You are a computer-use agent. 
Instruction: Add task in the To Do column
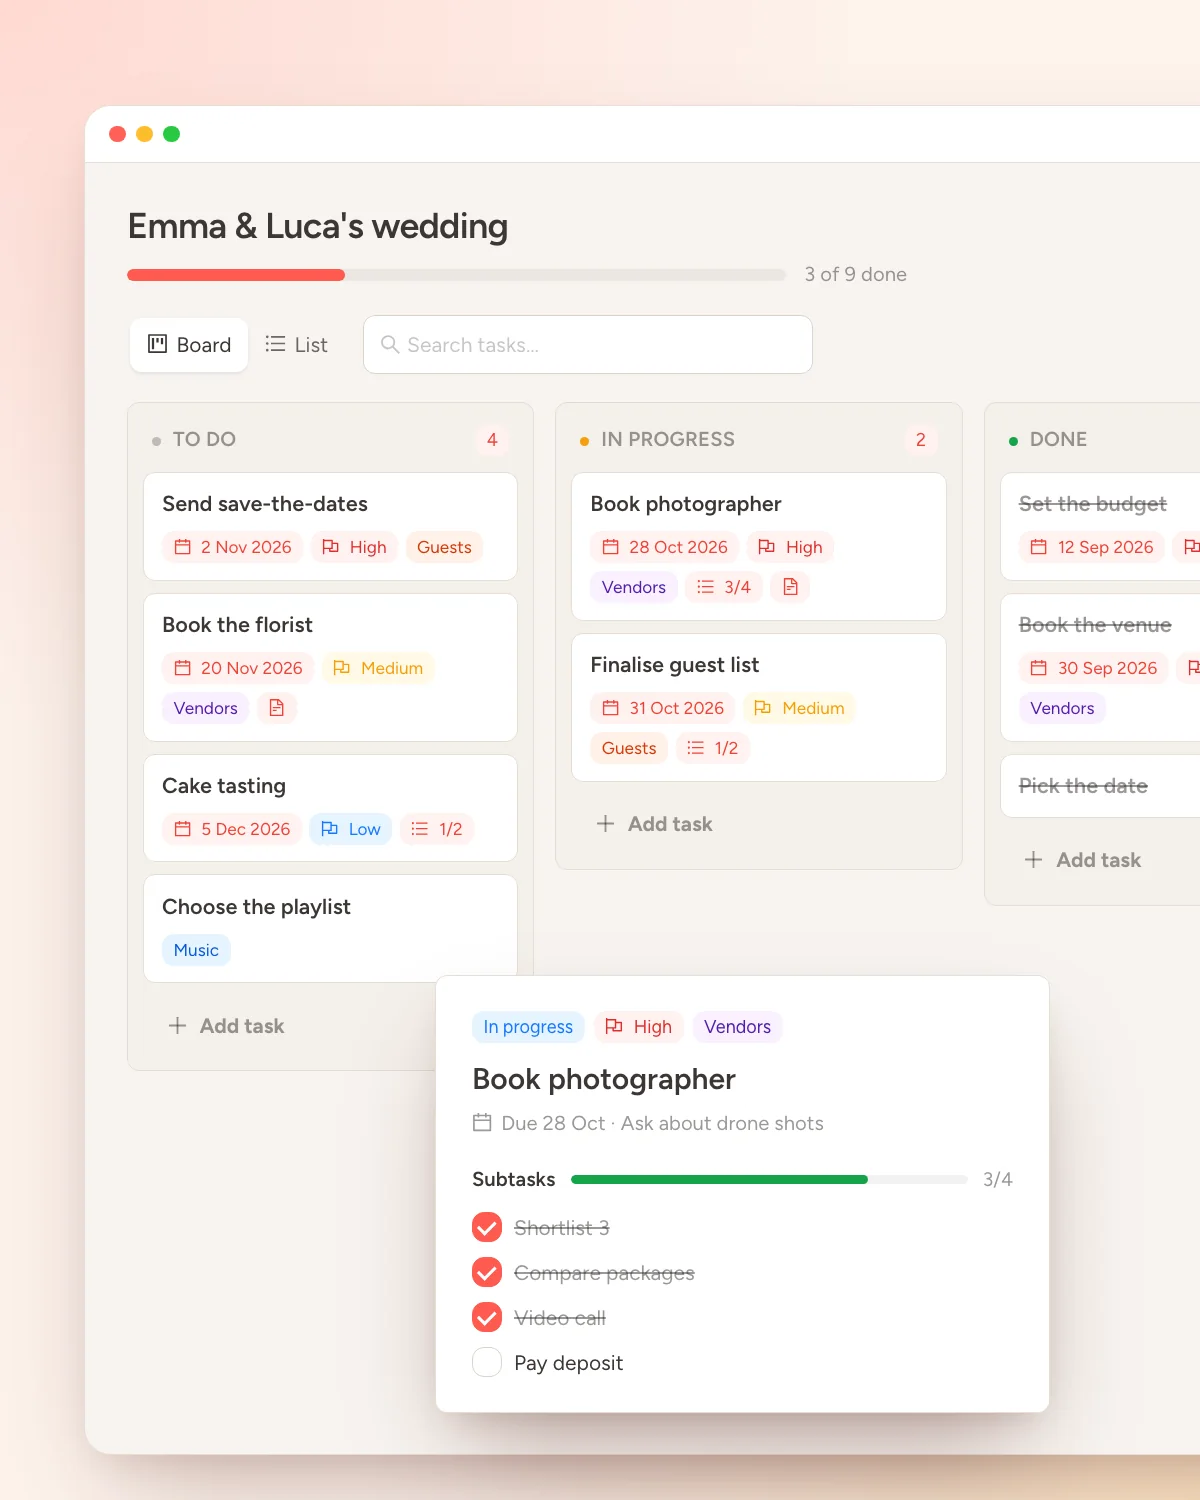227,1026
